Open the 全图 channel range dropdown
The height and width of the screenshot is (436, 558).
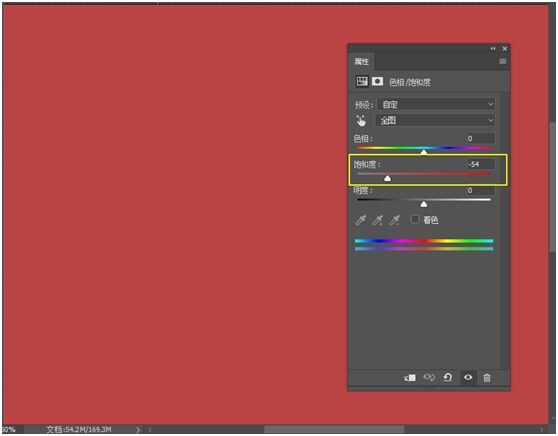pos(435,120)
